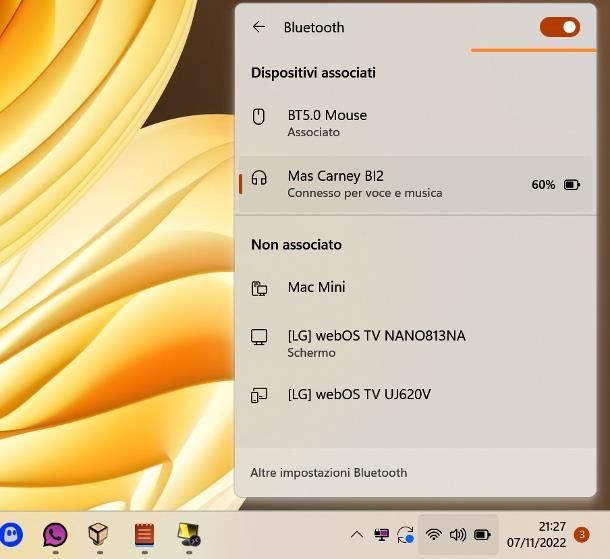Click the display icon for NANO813NA TV
Image resolution: width=610 pixels, height=559 pixels.
pos(259,337)
